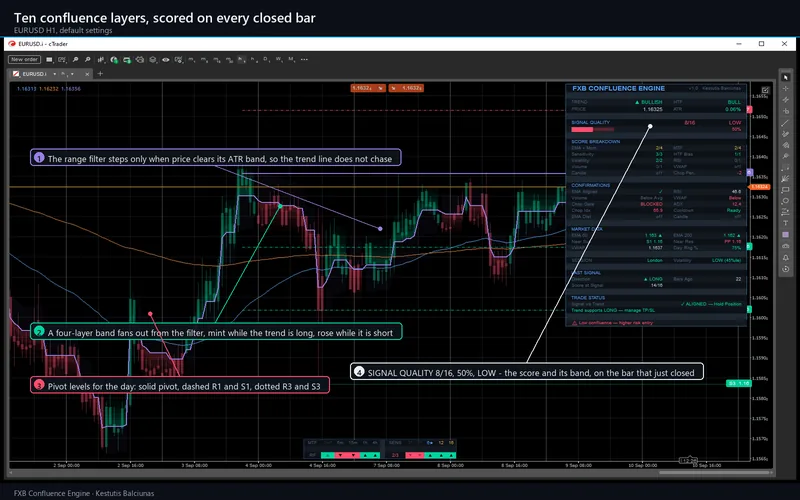800x500 pixels.
Task: Close the EURUSD.i chart tab
Action: point(87,74)
